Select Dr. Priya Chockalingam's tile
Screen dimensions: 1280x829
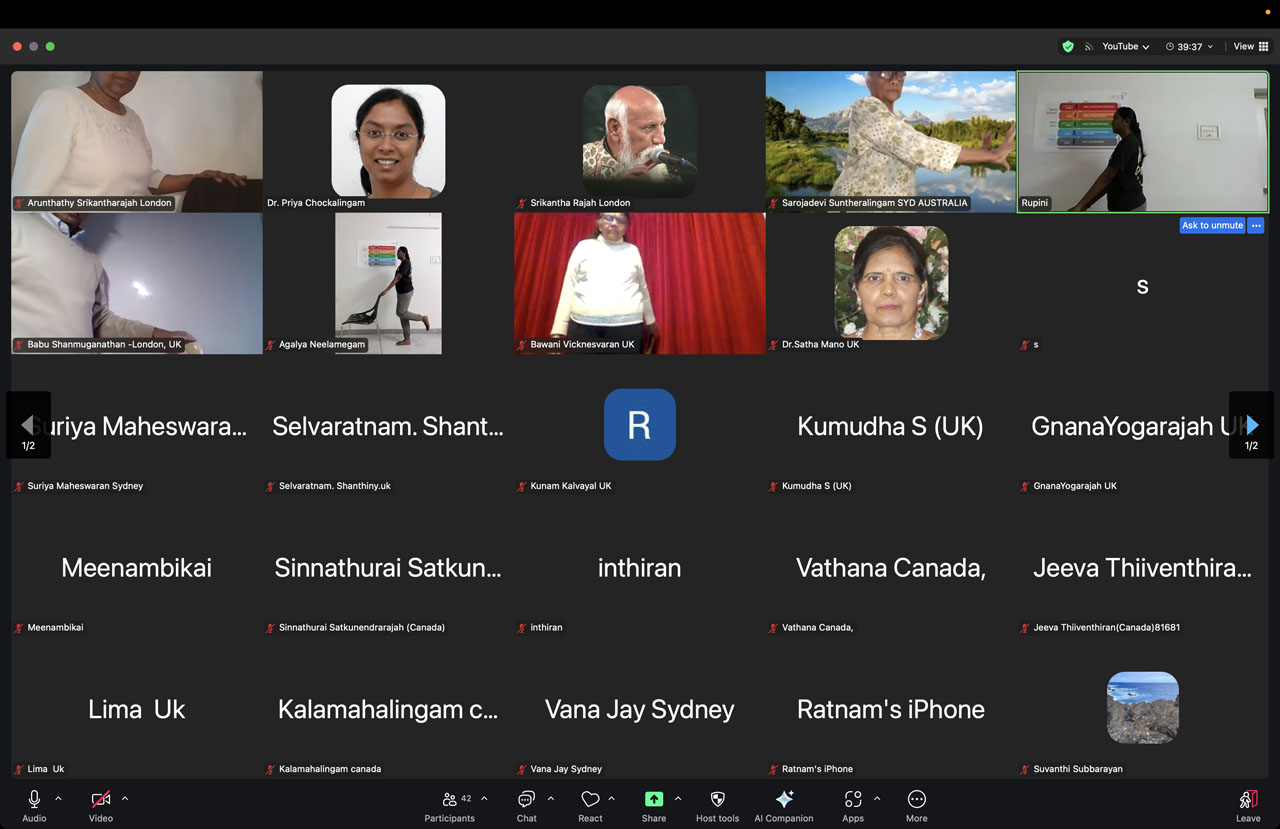pyautogui.click(x=388, y=141)
